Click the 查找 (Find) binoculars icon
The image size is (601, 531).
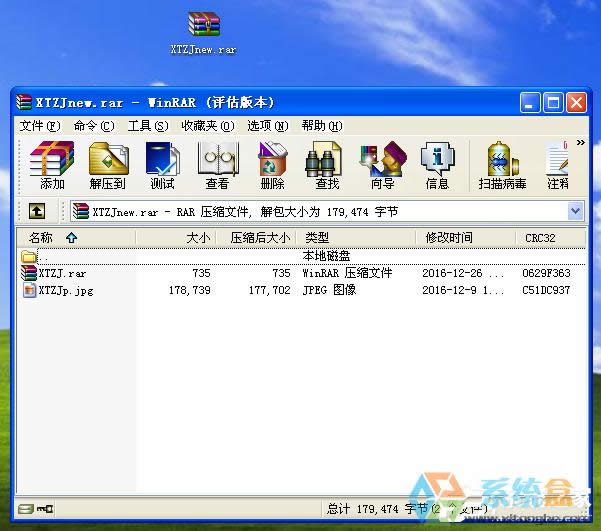click(x=327, y=164)
